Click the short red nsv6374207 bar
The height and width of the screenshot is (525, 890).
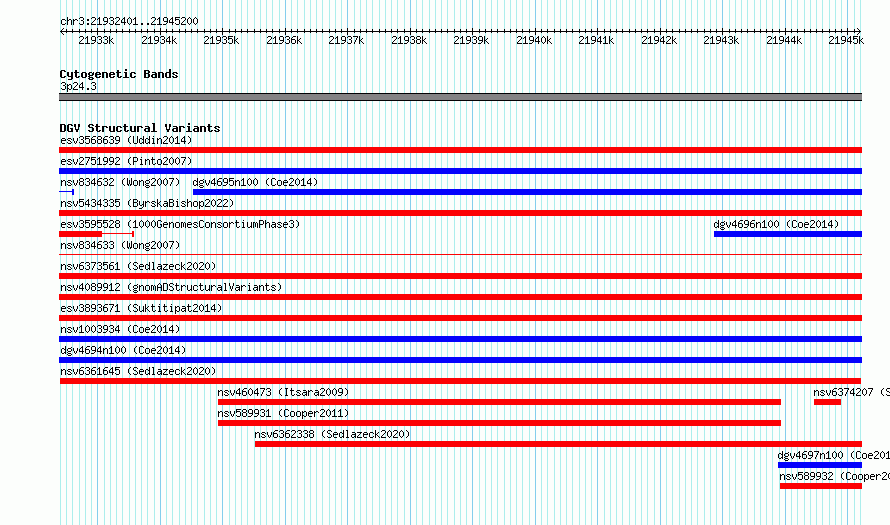(828, 402)
